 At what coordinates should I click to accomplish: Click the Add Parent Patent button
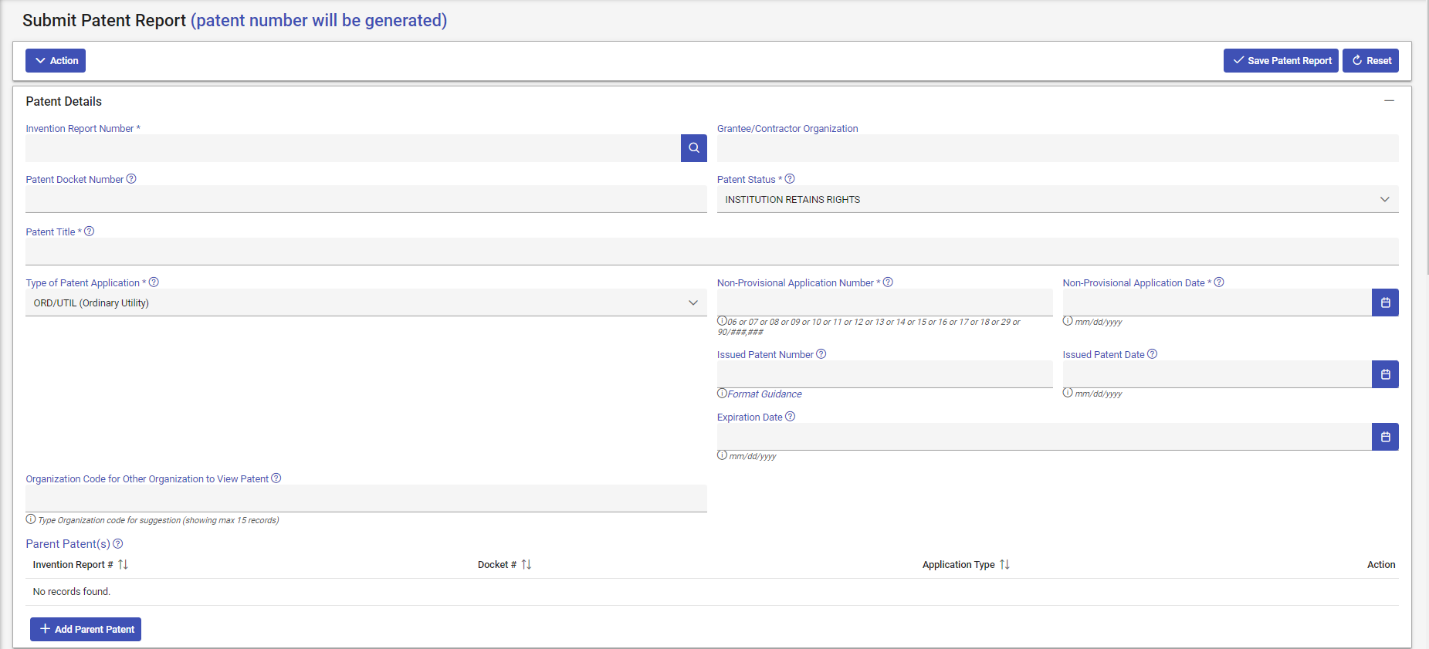[86, 629]
